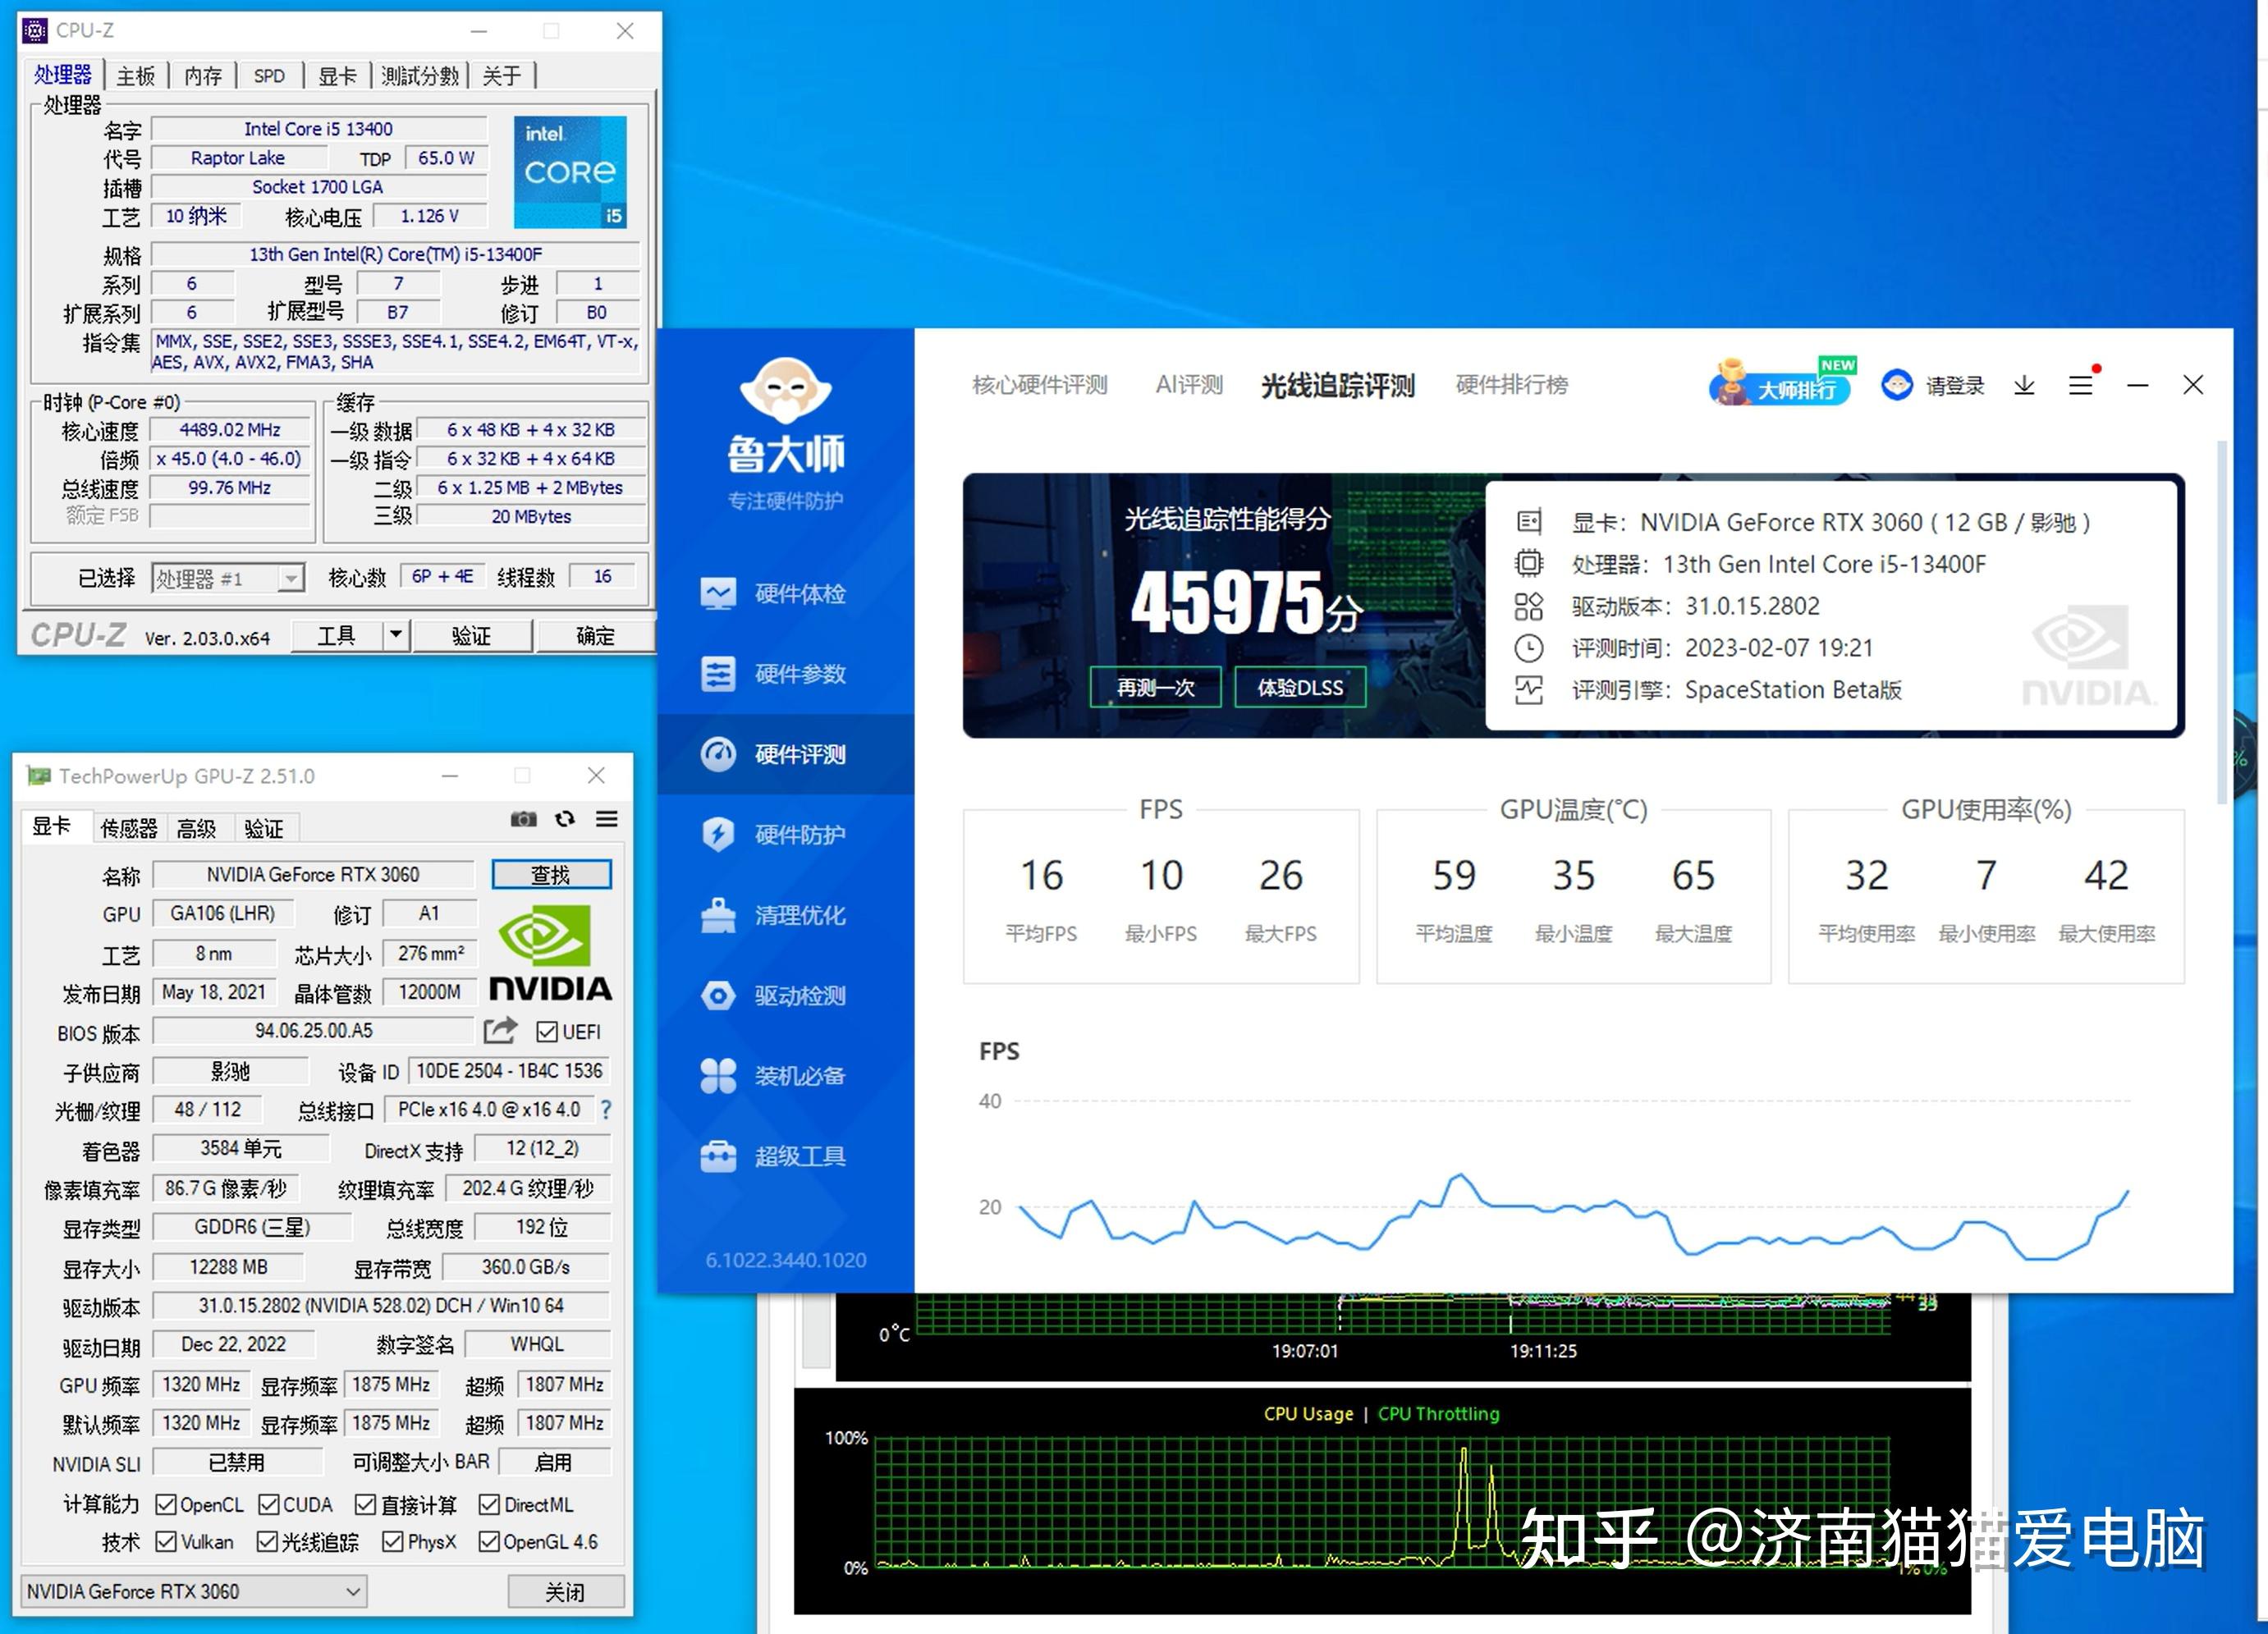Toggle DirectML checkbox in GPU-Z
The image size is (2268, 1634).
click(x=490, y=1505)
